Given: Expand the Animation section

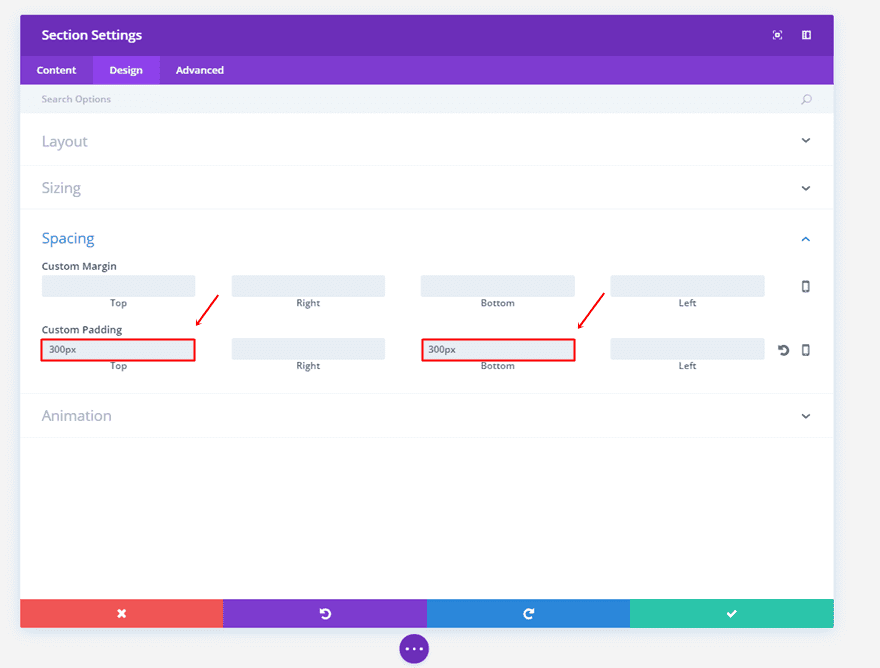Looking at the screenshot, I should [806, 415].
